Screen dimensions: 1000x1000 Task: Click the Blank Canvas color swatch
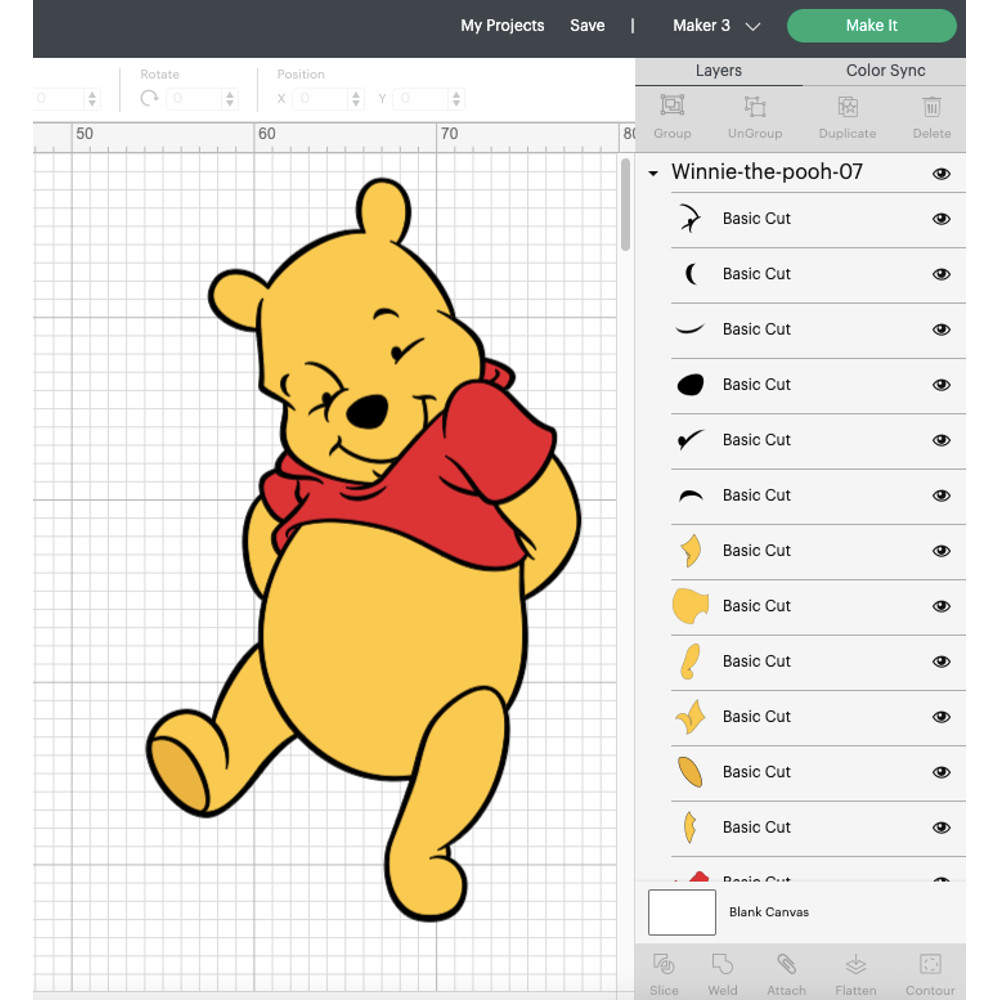tap(681, 912)
